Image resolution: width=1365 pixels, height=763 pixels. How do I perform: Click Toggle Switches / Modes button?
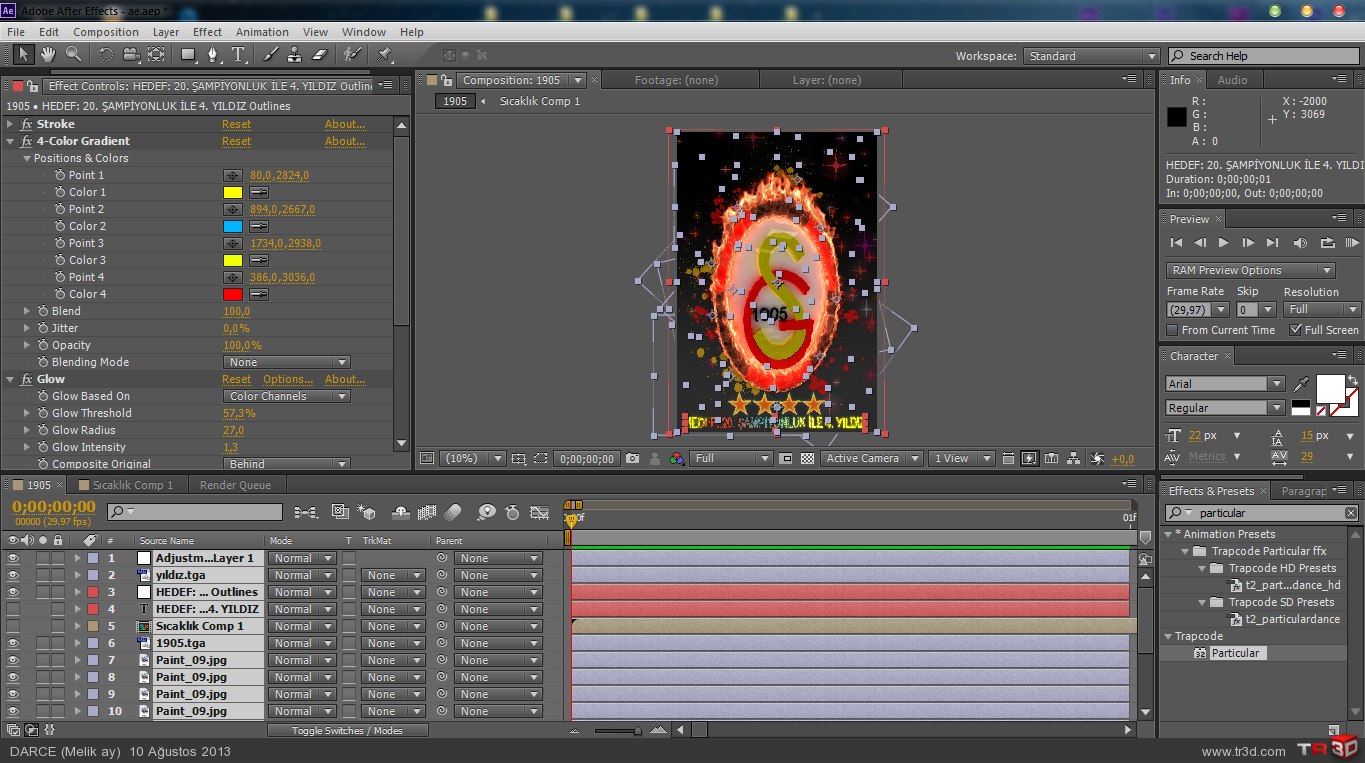347,731
